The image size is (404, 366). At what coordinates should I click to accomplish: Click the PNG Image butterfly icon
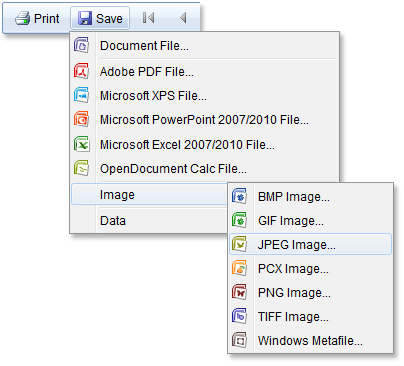239,292
